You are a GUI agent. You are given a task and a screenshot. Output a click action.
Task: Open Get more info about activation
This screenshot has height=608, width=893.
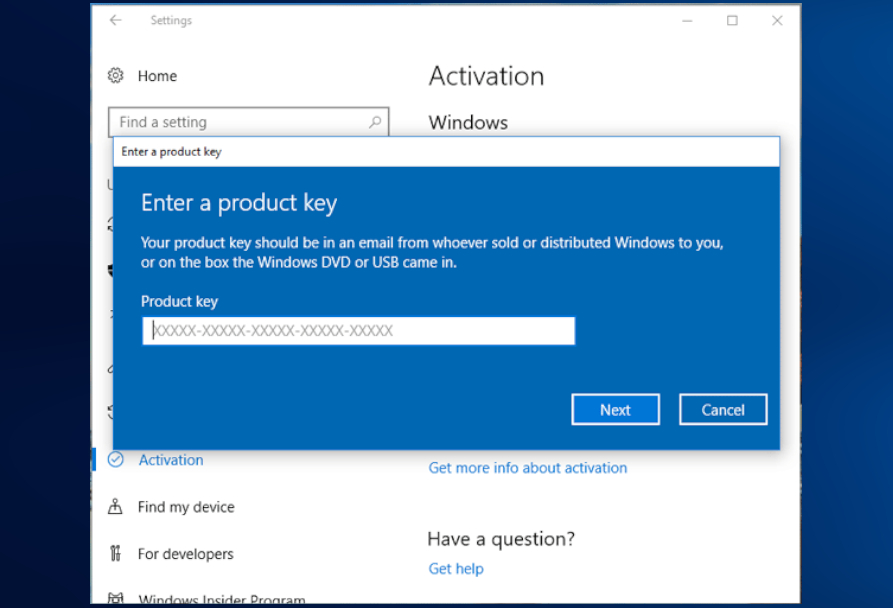coord(527,467)
